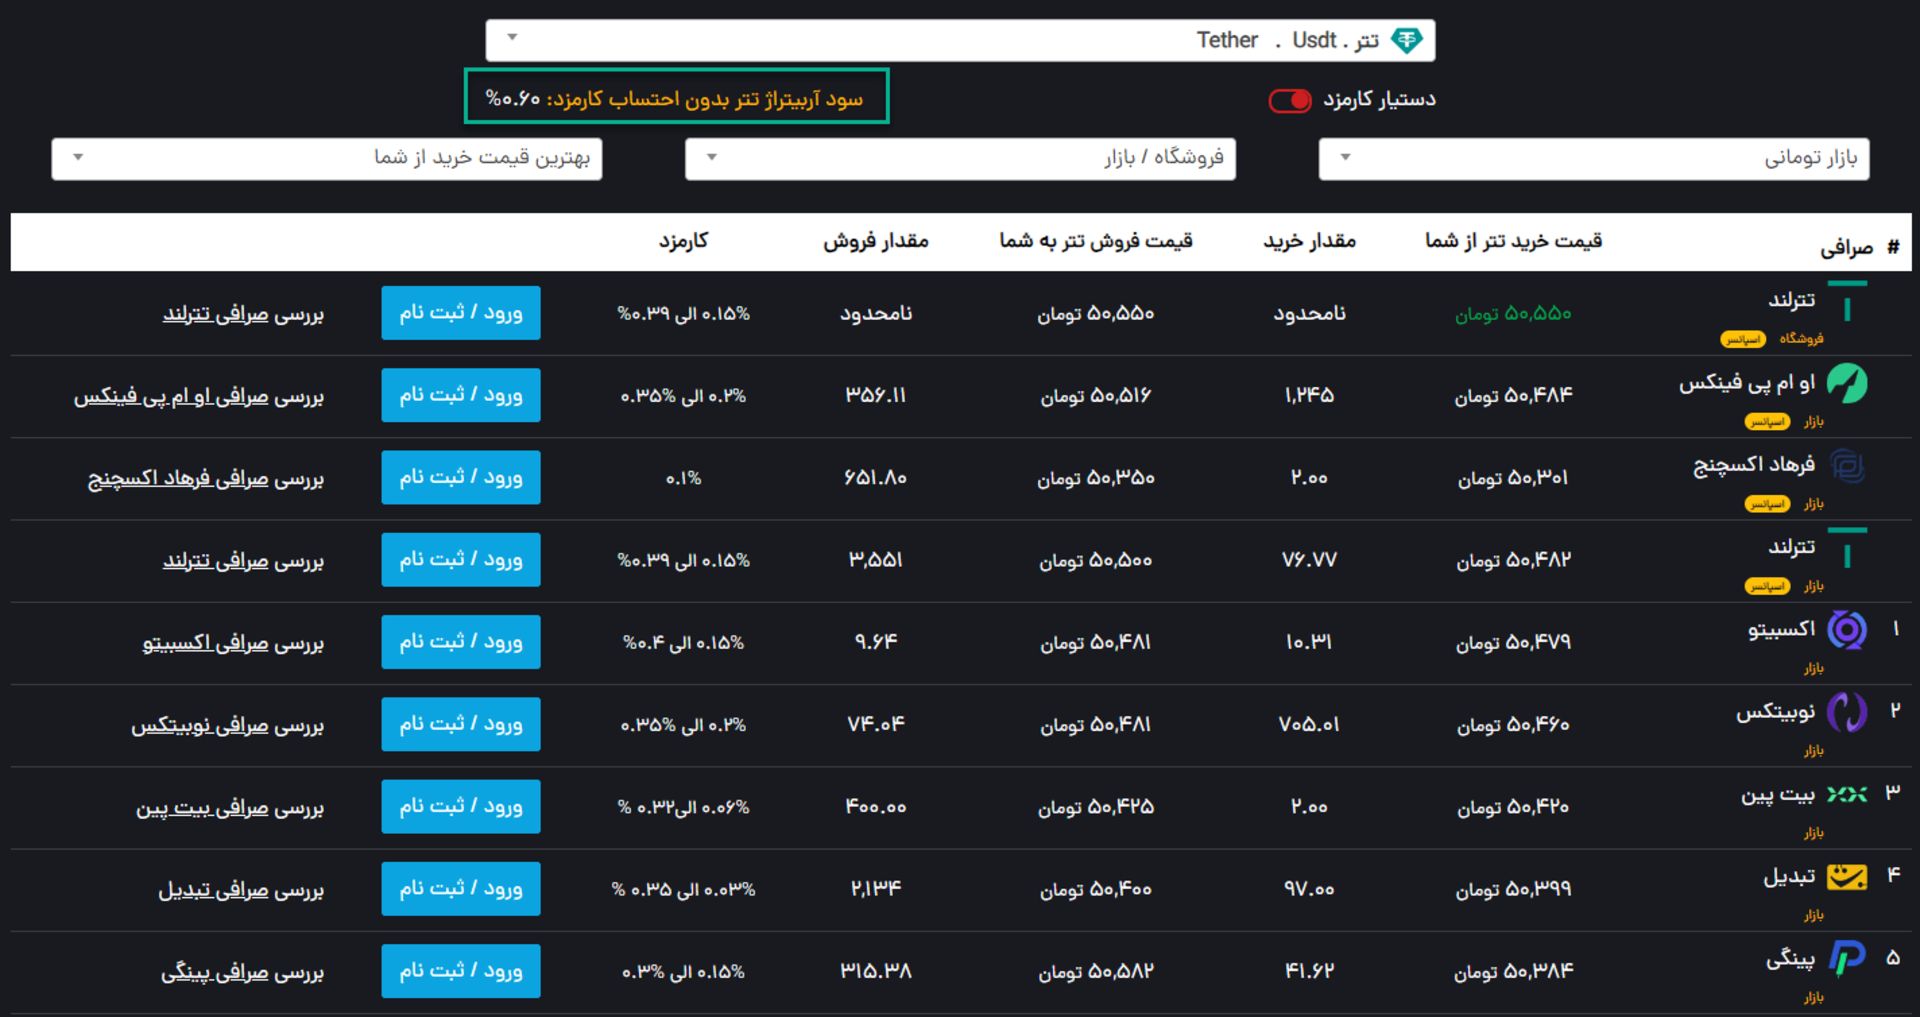This screenshot has height=1017, width=1920.
Task: Toggle the fee assistant (دستیار کارمزد) switch
Action: pos(1290,100)
